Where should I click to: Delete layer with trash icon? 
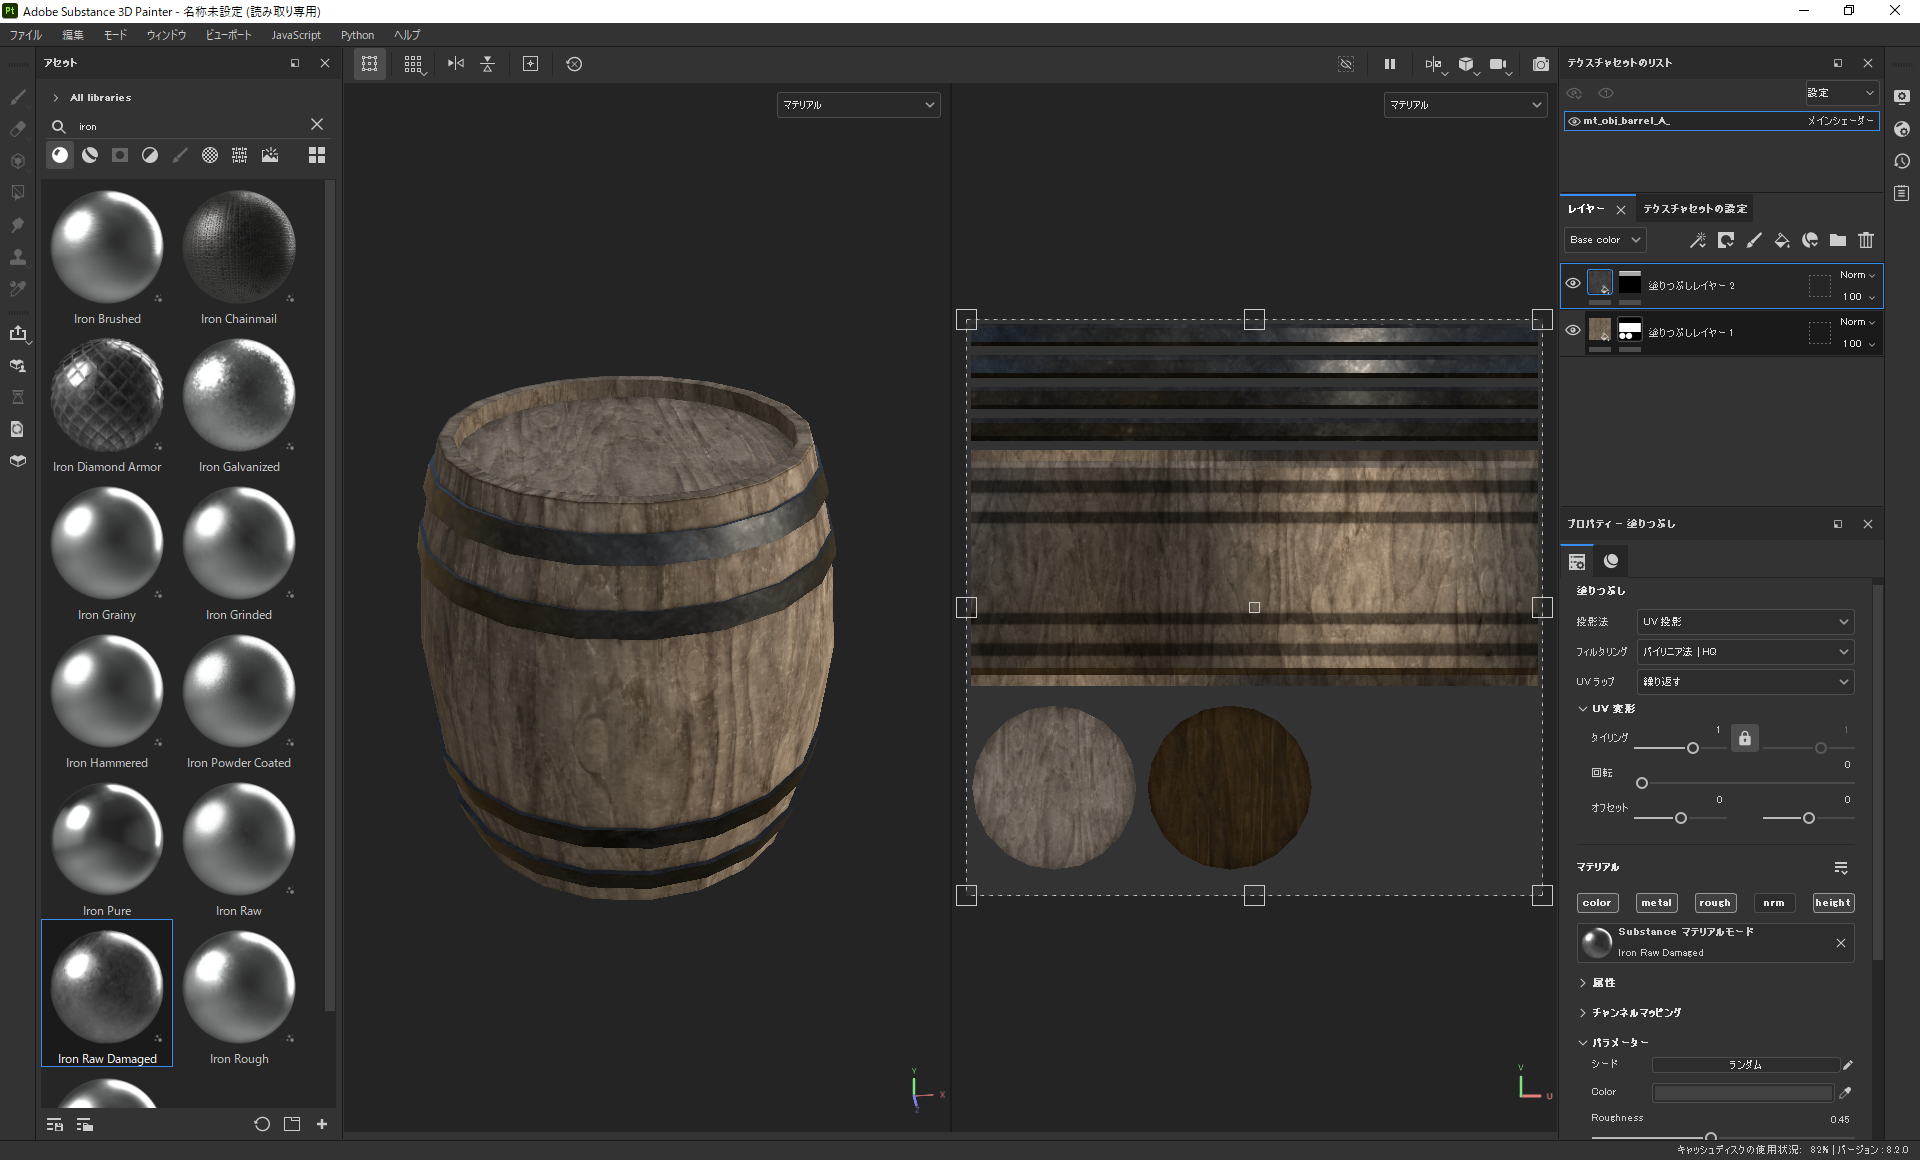pos(1866,240)
